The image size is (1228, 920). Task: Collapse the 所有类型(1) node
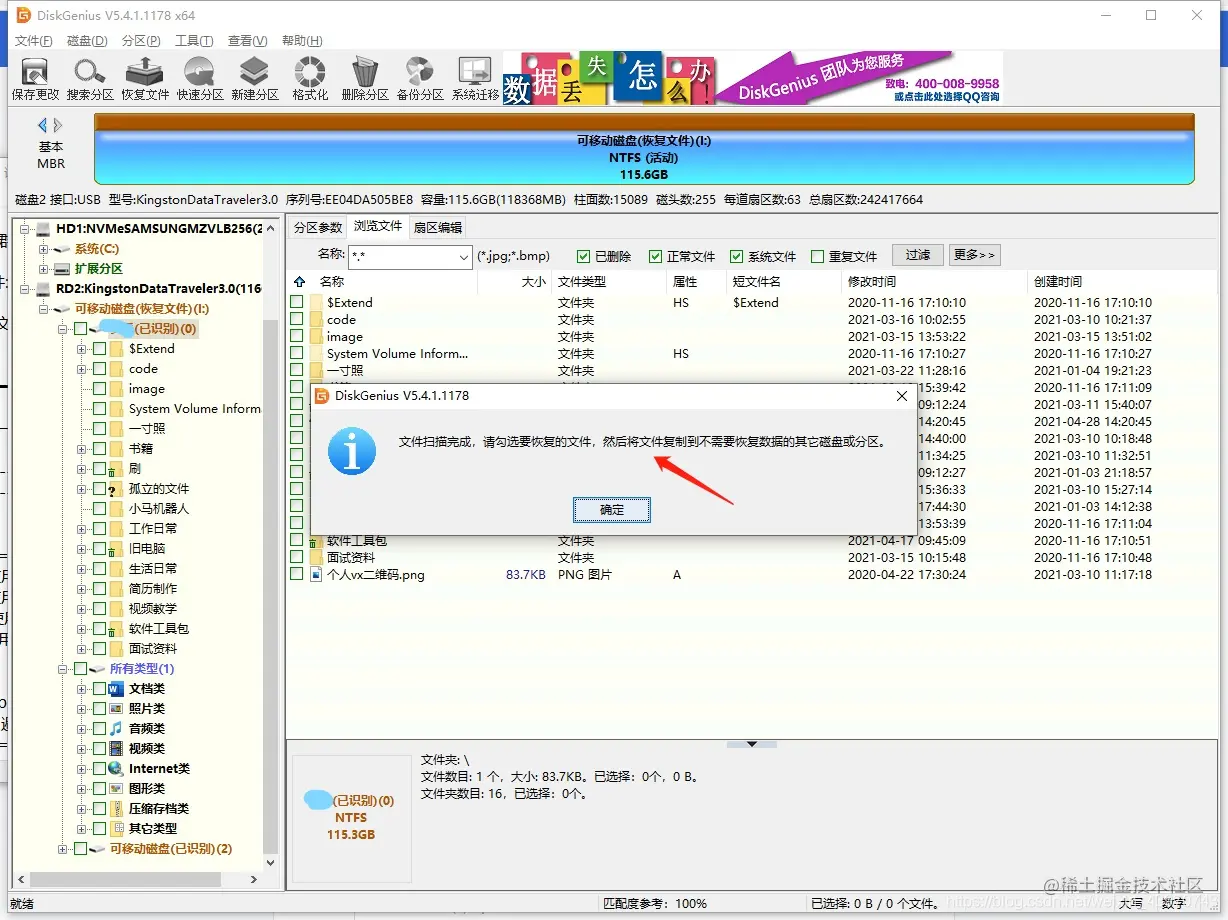point(63,669)
